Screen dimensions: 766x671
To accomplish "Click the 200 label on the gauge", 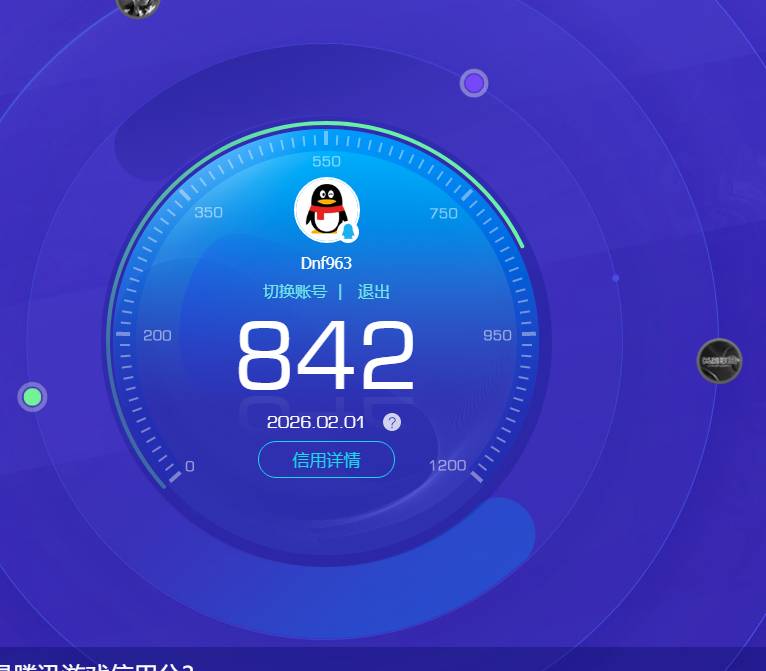I will pyautogui.click(x=157, y=335).
